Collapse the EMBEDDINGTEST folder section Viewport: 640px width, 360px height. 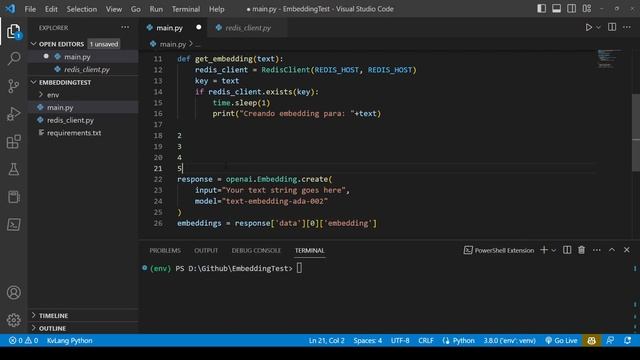point(33,82)
